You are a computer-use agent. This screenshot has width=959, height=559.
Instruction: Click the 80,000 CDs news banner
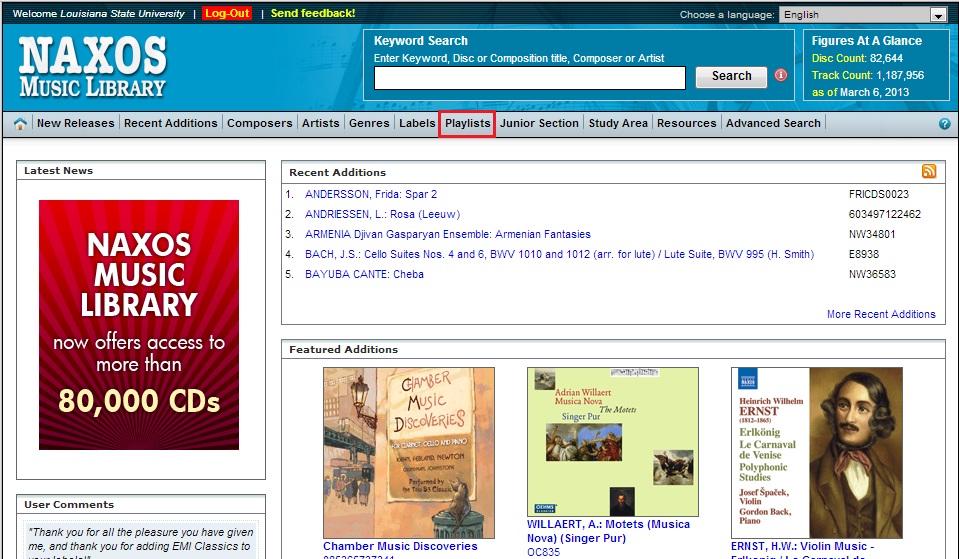coord(139,325)
